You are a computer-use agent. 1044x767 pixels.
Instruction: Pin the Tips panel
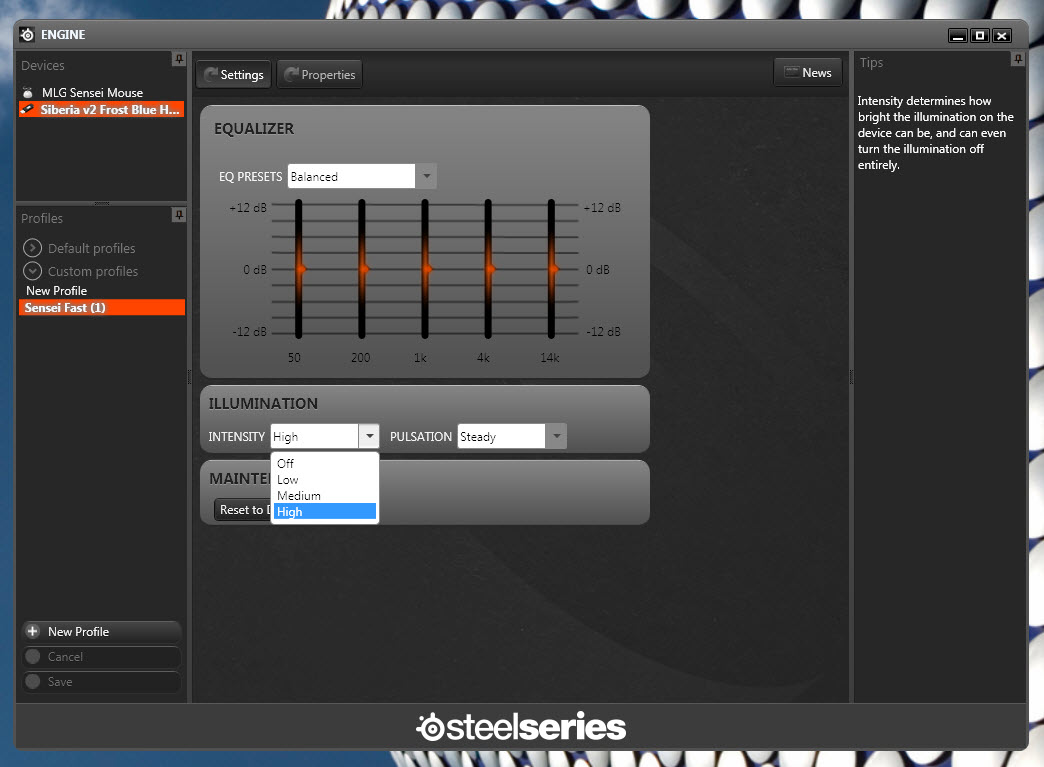tap(1018, 59)
